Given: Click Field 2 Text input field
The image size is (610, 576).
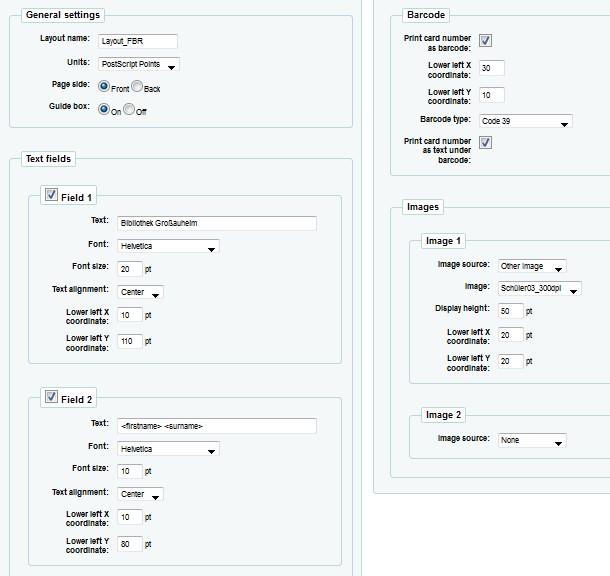Looking at the screenshot, I should click(216, 426).
